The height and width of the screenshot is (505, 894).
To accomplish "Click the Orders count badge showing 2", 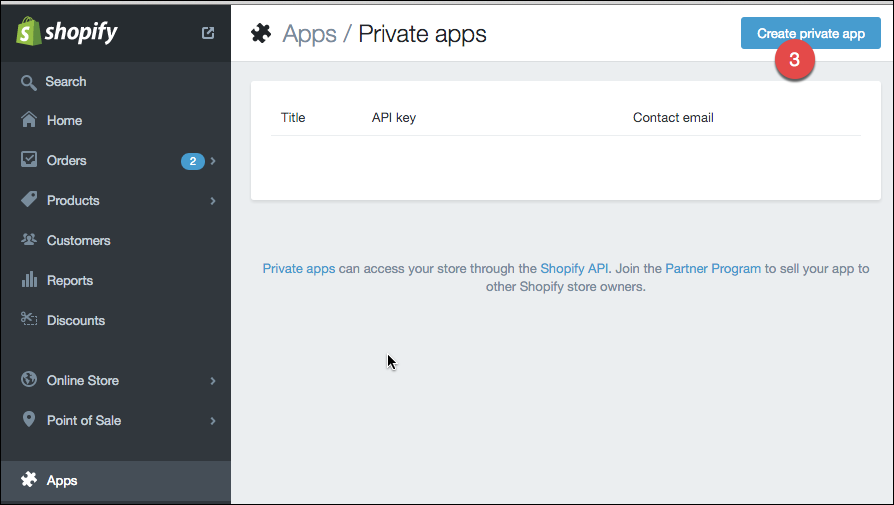I will point(193,161).
